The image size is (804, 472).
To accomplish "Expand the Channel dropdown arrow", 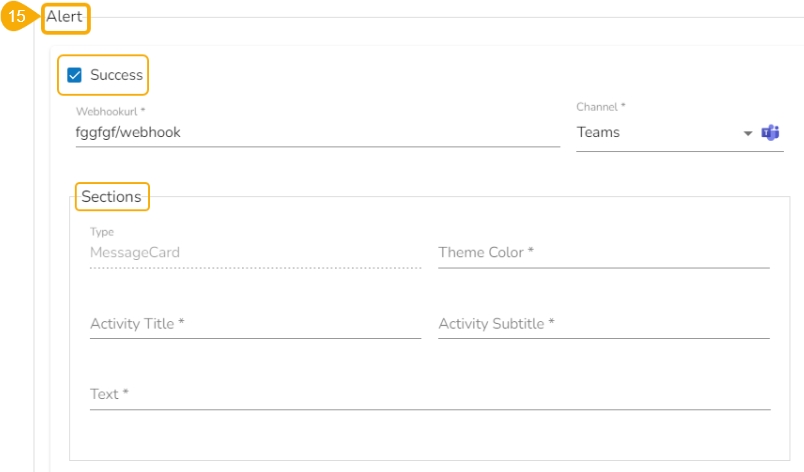I will [747, 133].
